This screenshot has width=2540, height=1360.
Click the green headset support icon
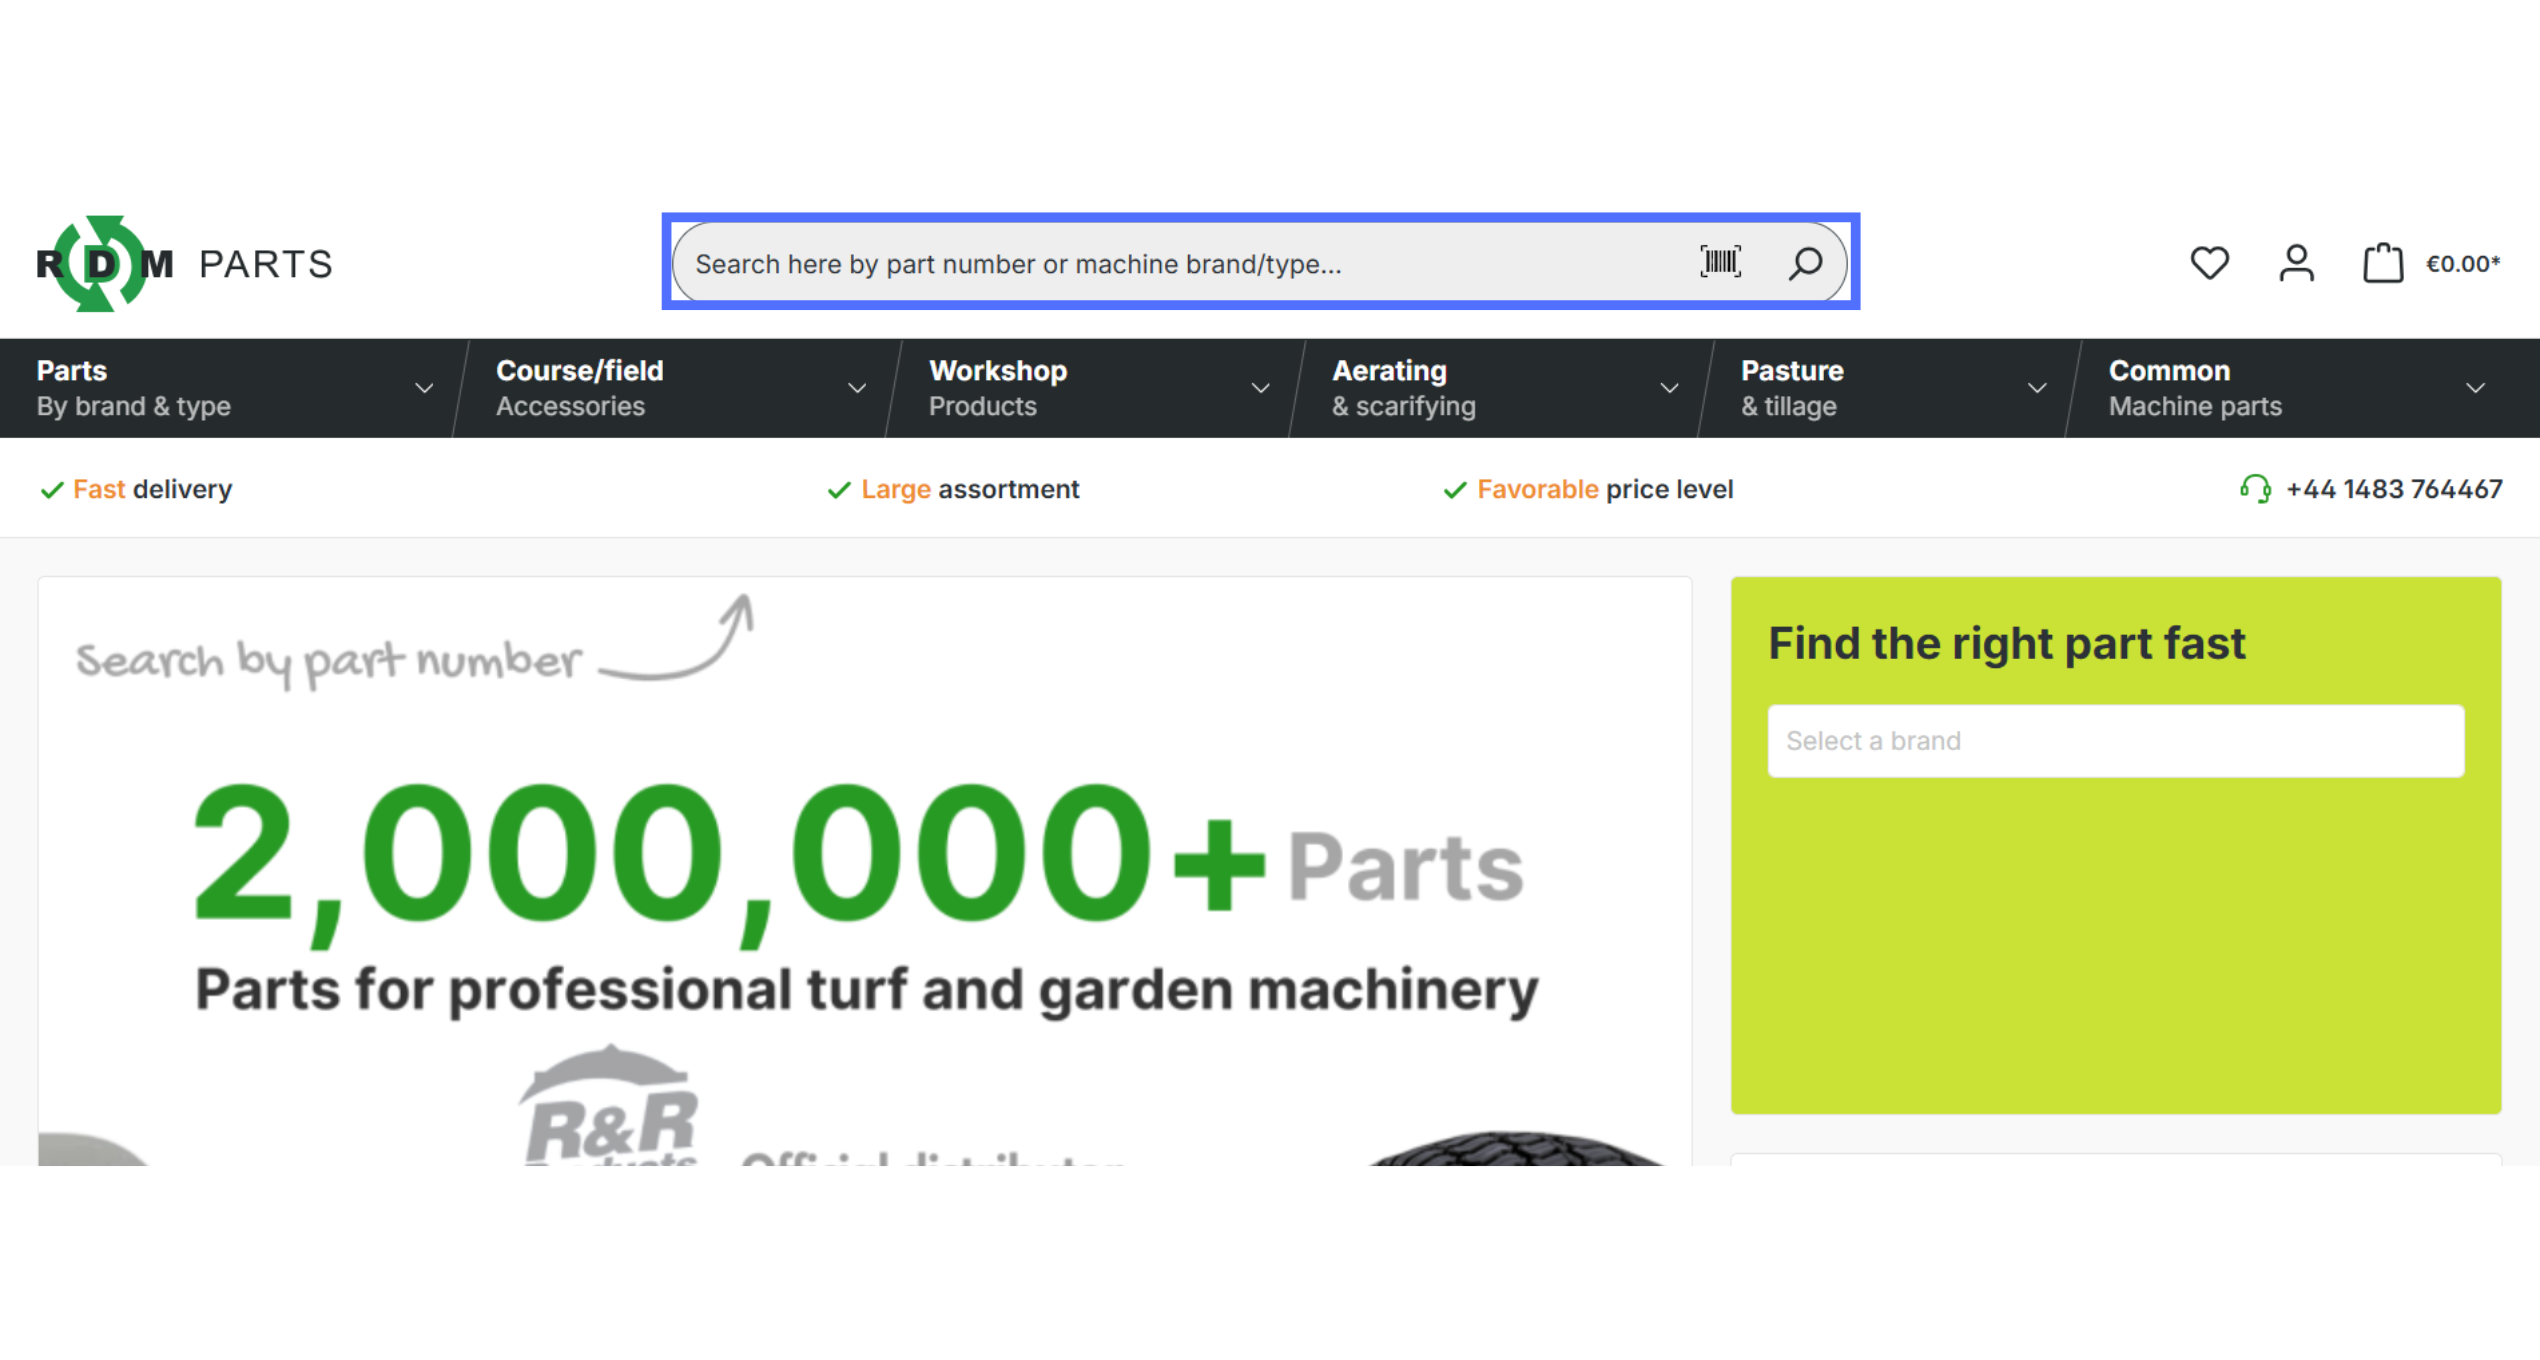[2255, 489]
